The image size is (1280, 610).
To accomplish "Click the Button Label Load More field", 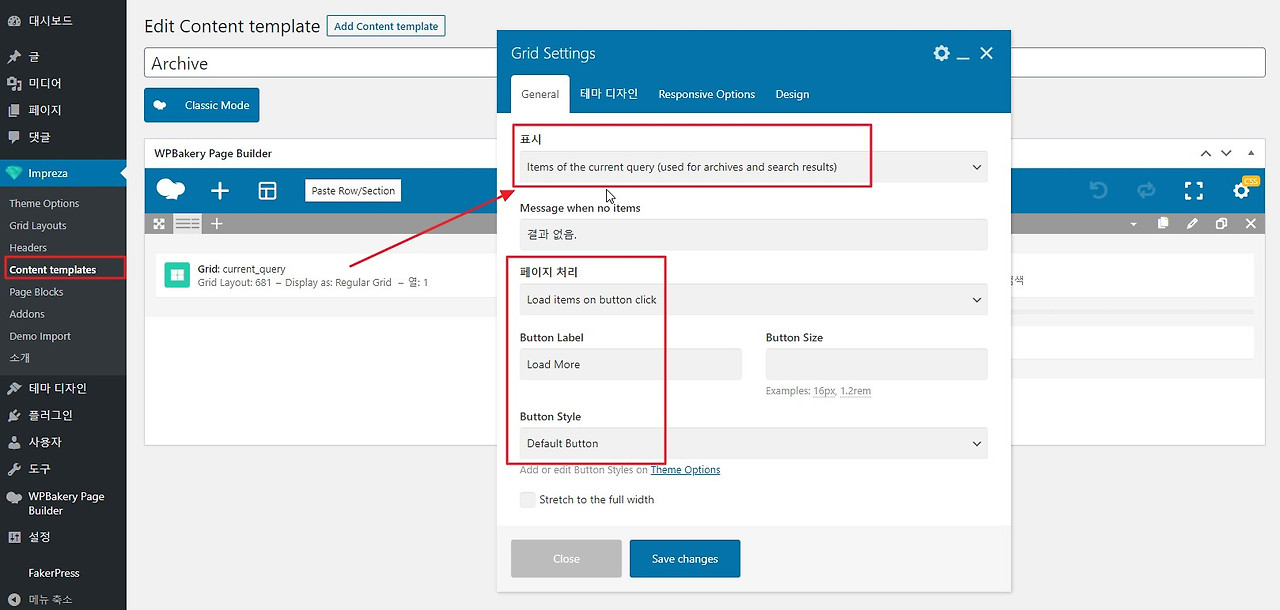I will pyautogui.click(x=631, y=364).
